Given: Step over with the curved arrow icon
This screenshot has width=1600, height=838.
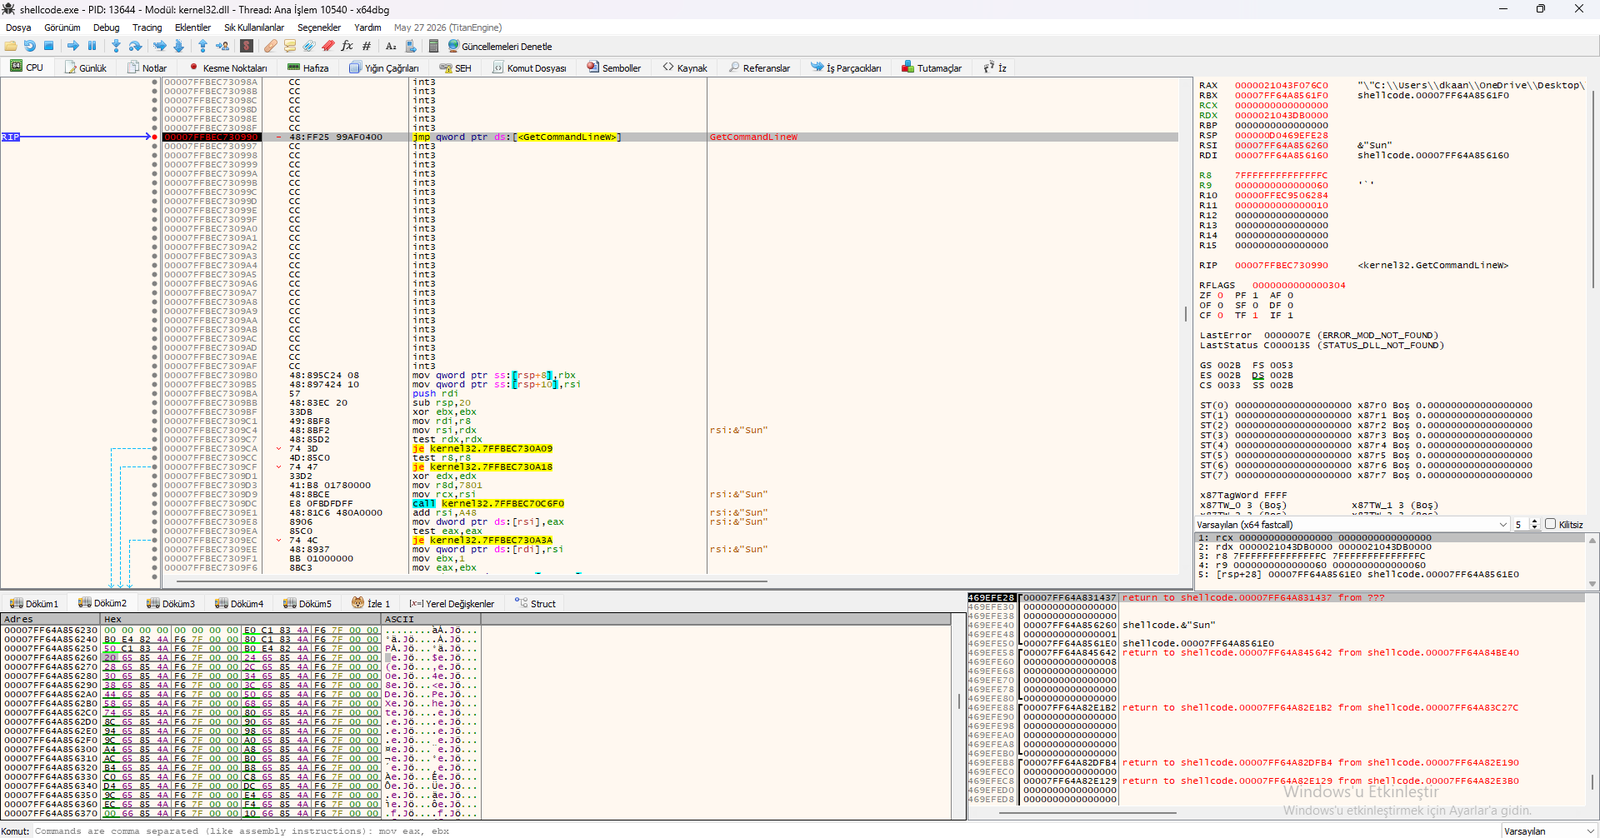Looking at the screenshot, I should tap(135, 46).
